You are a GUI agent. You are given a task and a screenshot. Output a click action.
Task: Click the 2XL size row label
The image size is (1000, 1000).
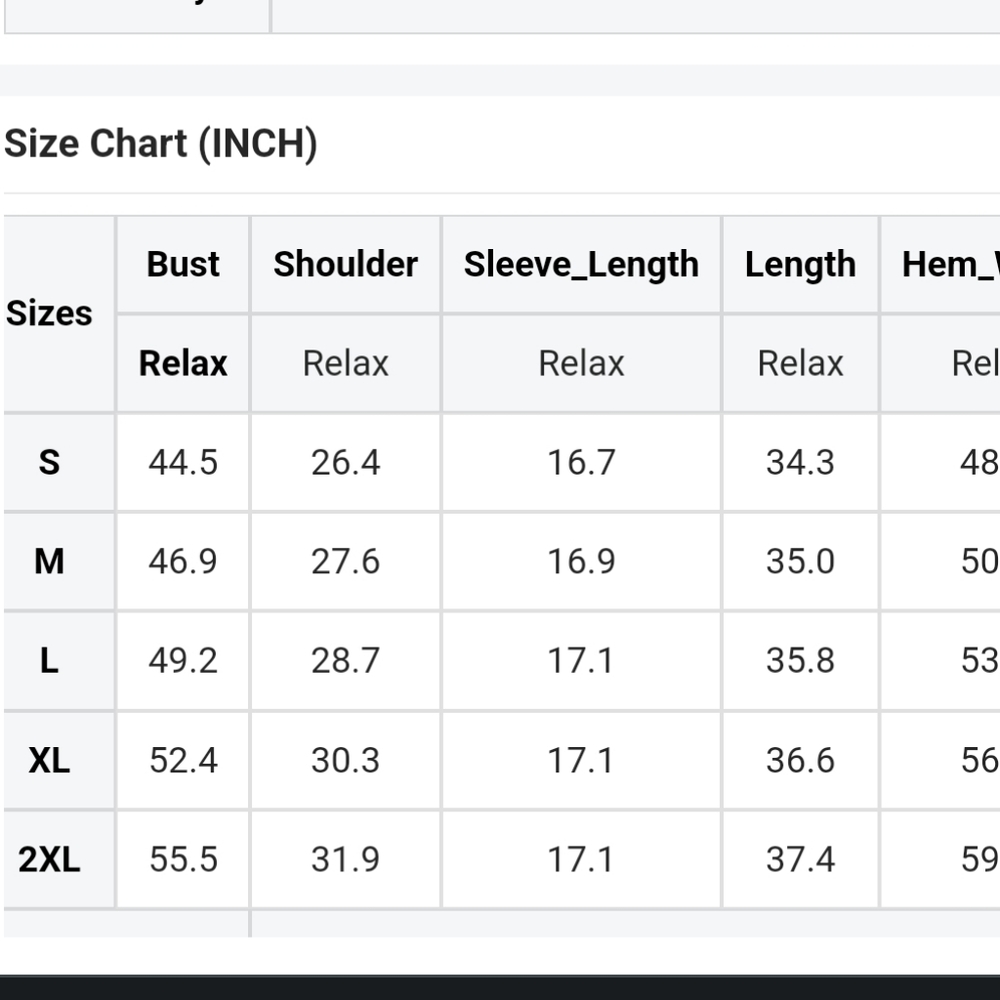(49, 859)
